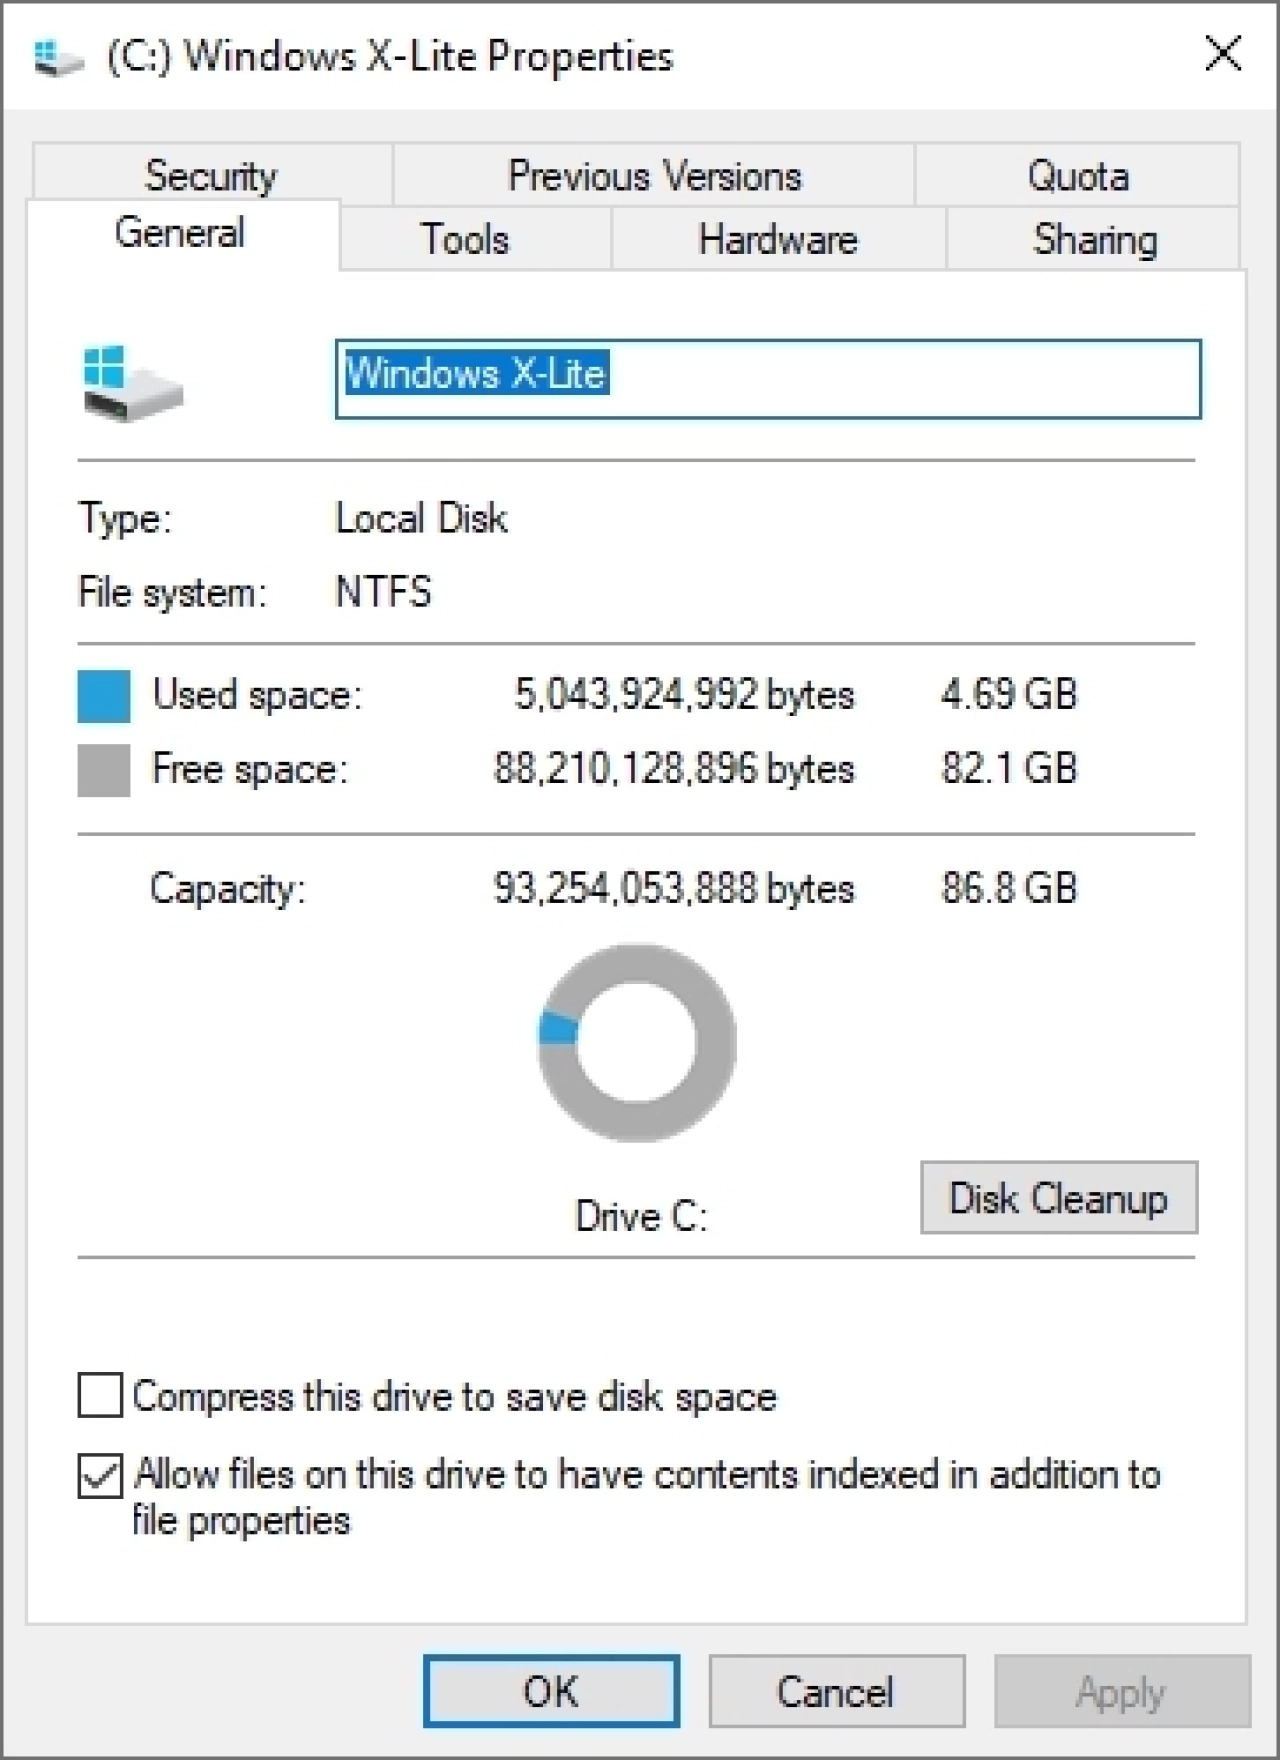The height and width of the screenshot is (1760, 1280).
Task: Click the disk usage donut chart
Action: pos(637,1043)
